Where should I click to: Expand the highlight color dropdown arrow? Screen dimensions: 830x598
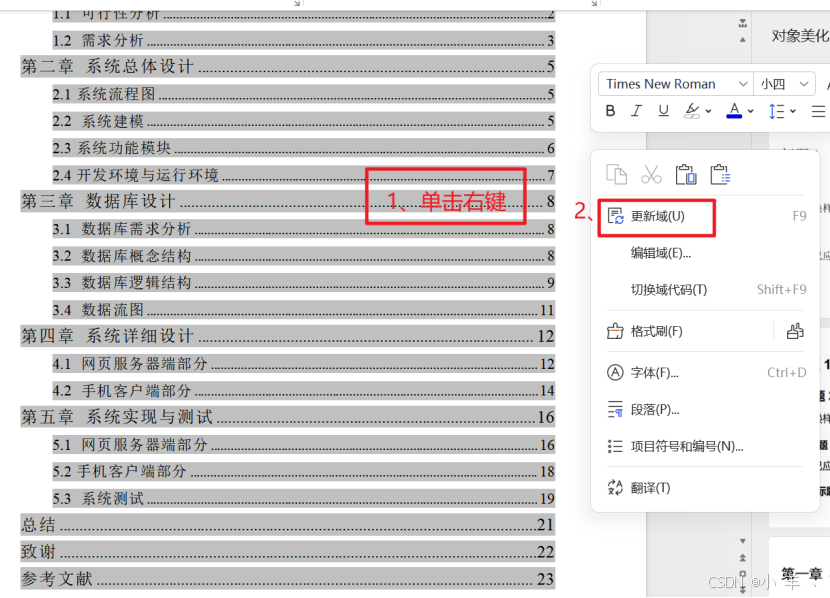coord(708,111)
